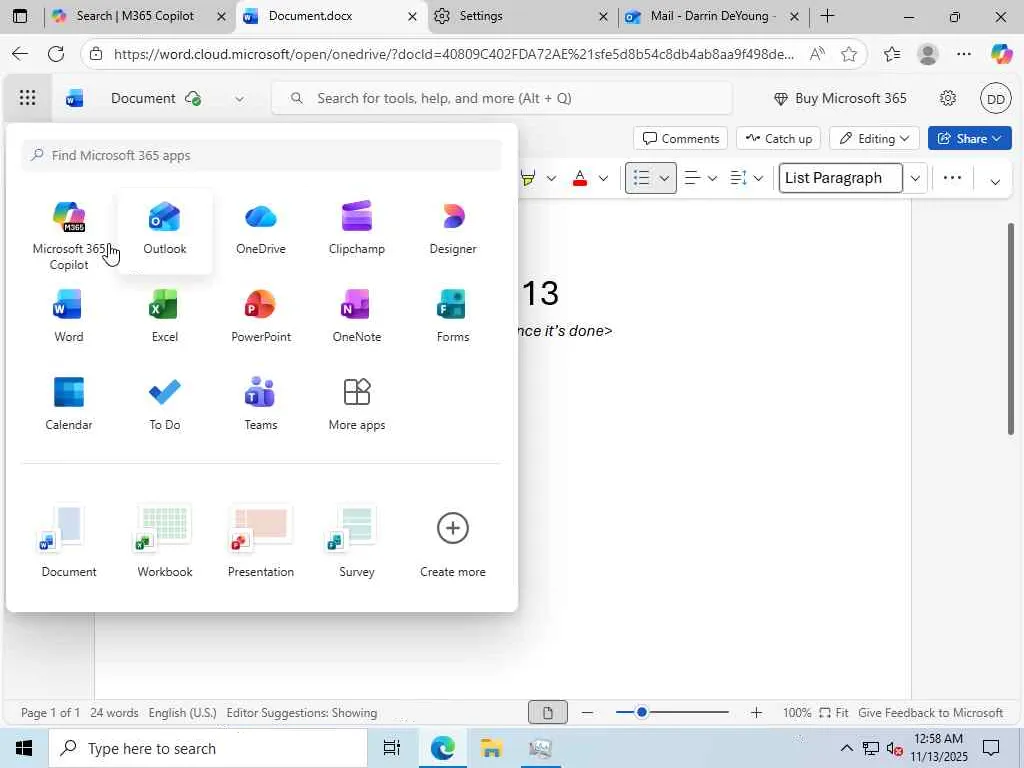
Task: Click Give Feedback to Microsoft
Action: pyautogui.click(x=931, y=712)
